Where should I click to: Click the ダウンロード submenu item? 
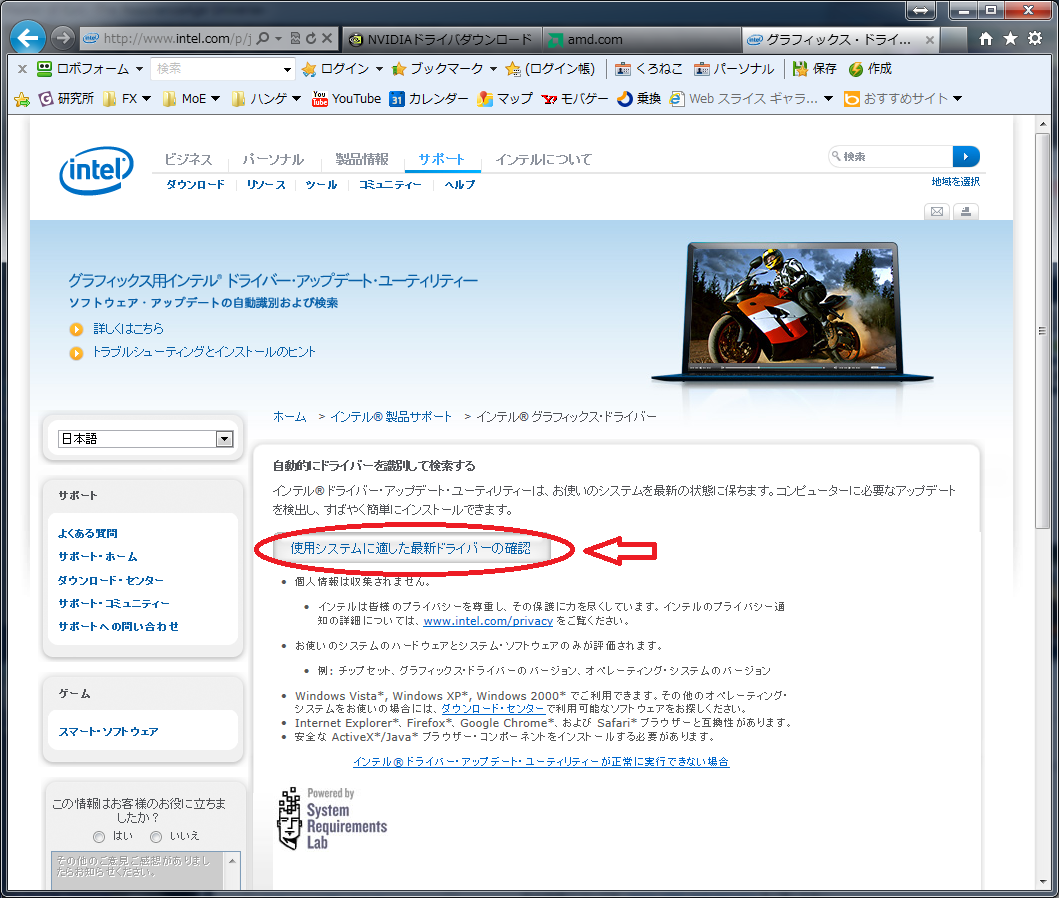click(195, 184)
